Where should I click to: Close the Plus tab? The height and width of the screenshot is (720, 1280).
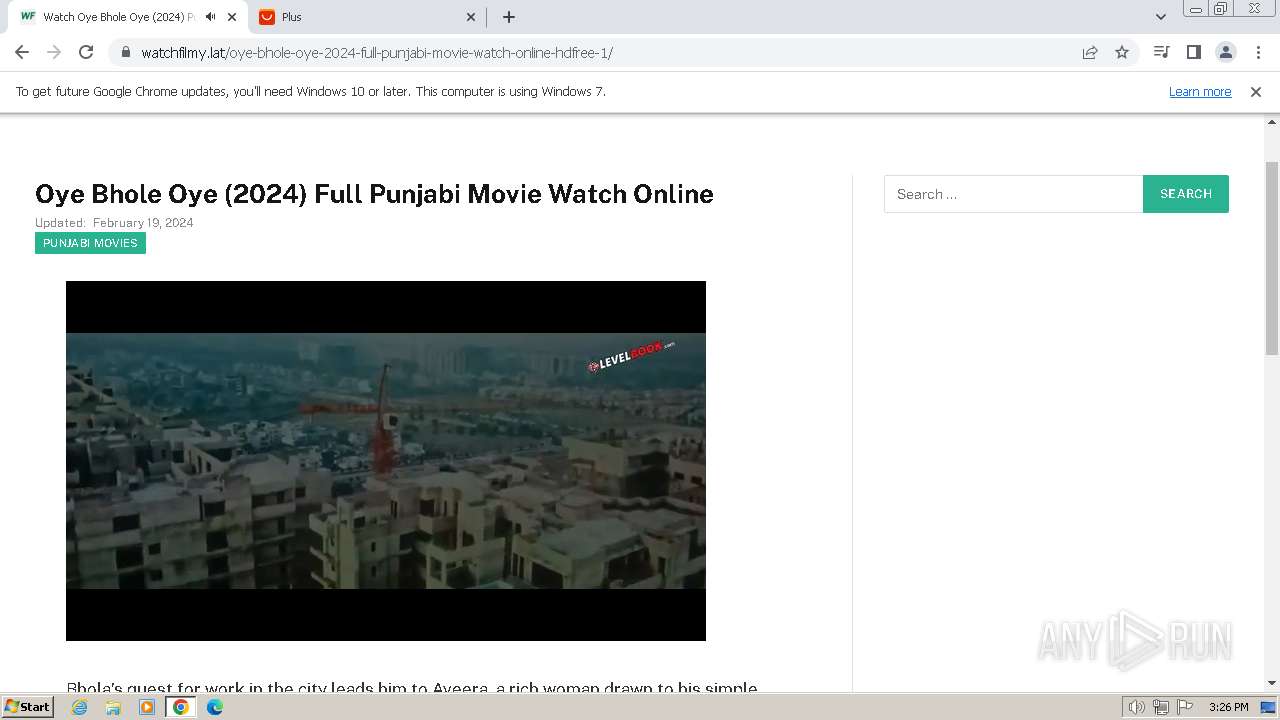point(472,17)
